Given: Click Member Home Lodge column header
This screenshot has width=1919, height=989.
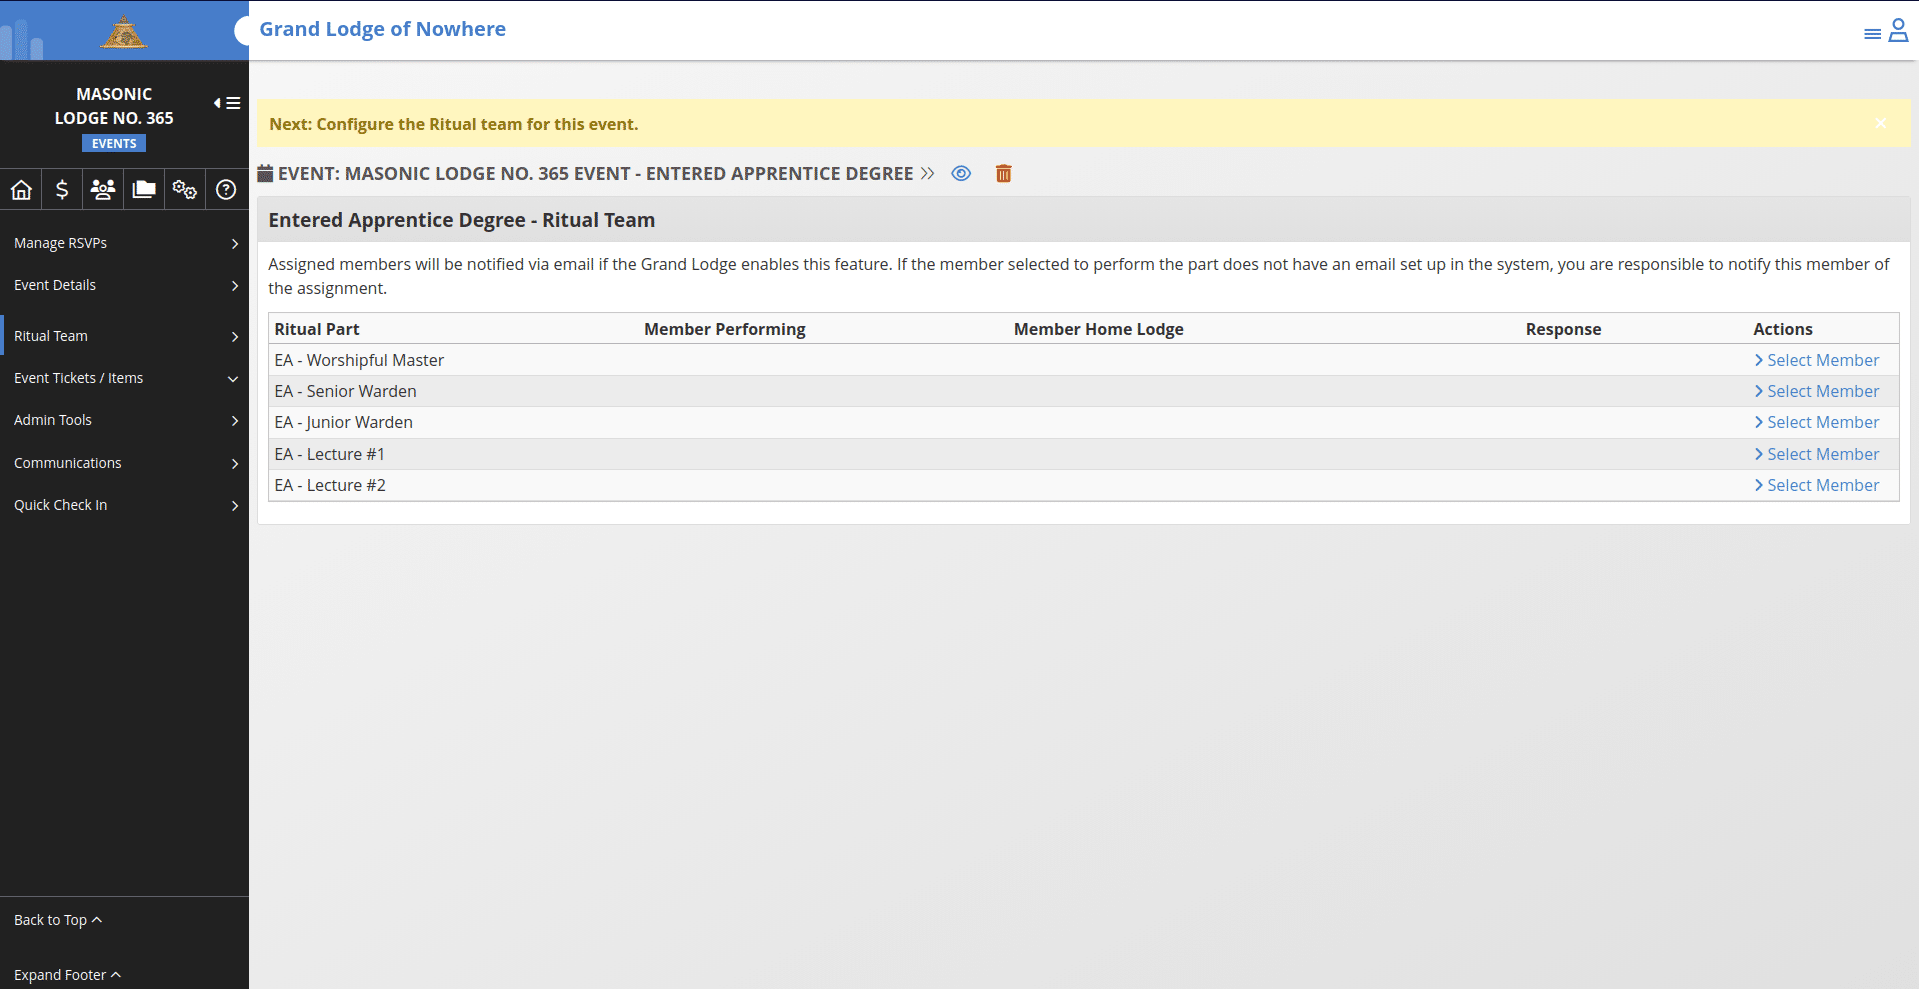Looking at the screenshot, I should pyautogui.click(x=1099, y=329).
